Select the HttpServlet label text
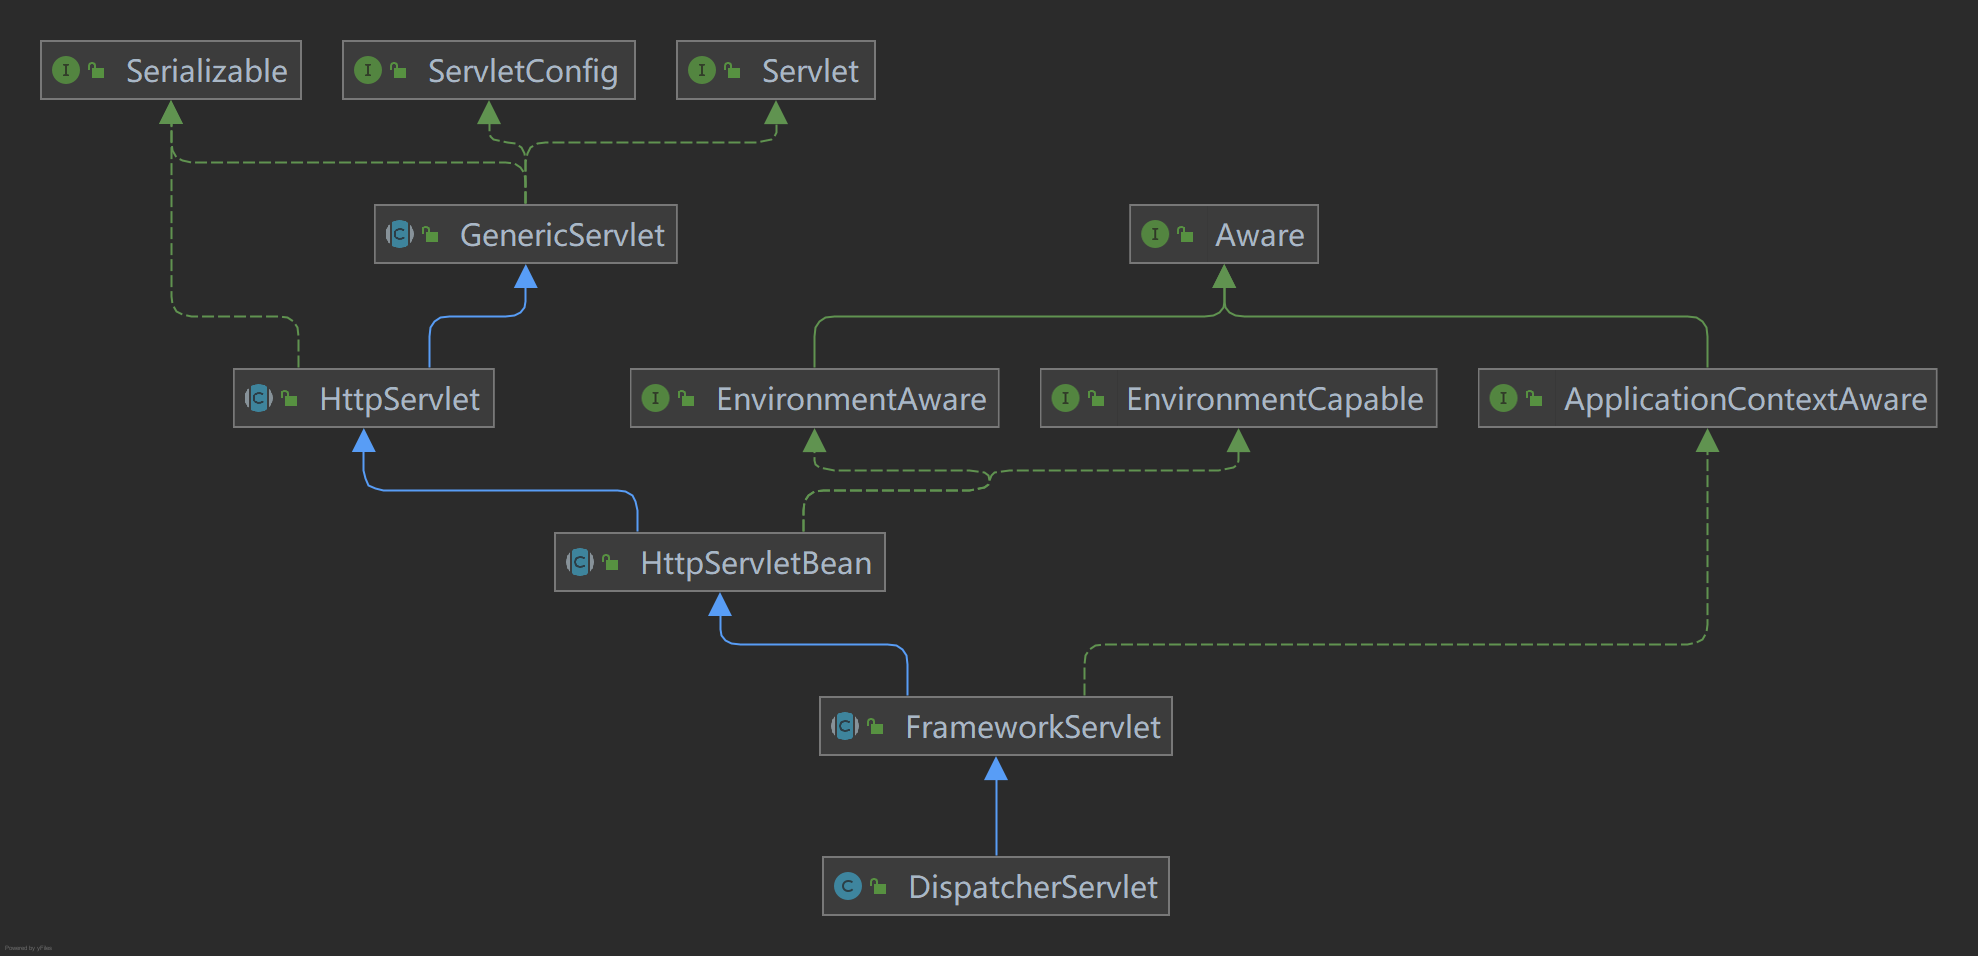The width and height of the screenshot is (1978, 956). (400, 400)
